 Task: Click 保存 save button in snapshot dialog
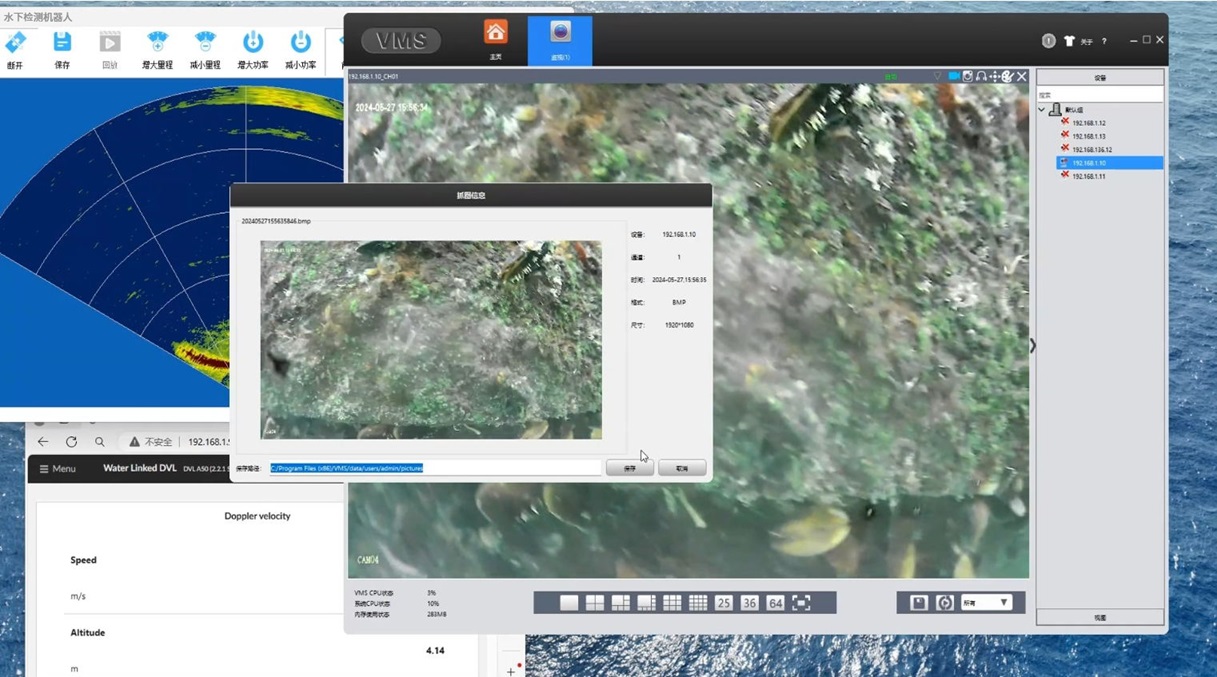(630, 467)
